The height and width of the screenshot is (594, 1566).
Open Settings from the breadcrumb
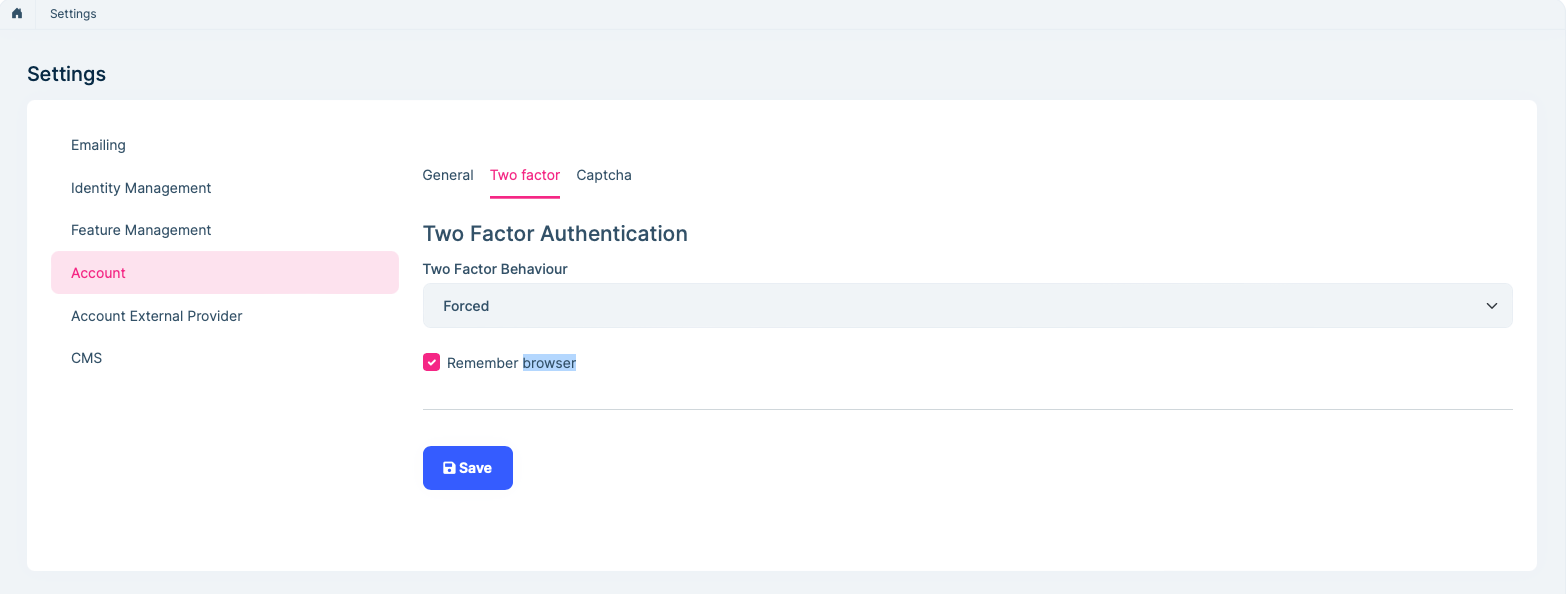[x=72, y=14]
